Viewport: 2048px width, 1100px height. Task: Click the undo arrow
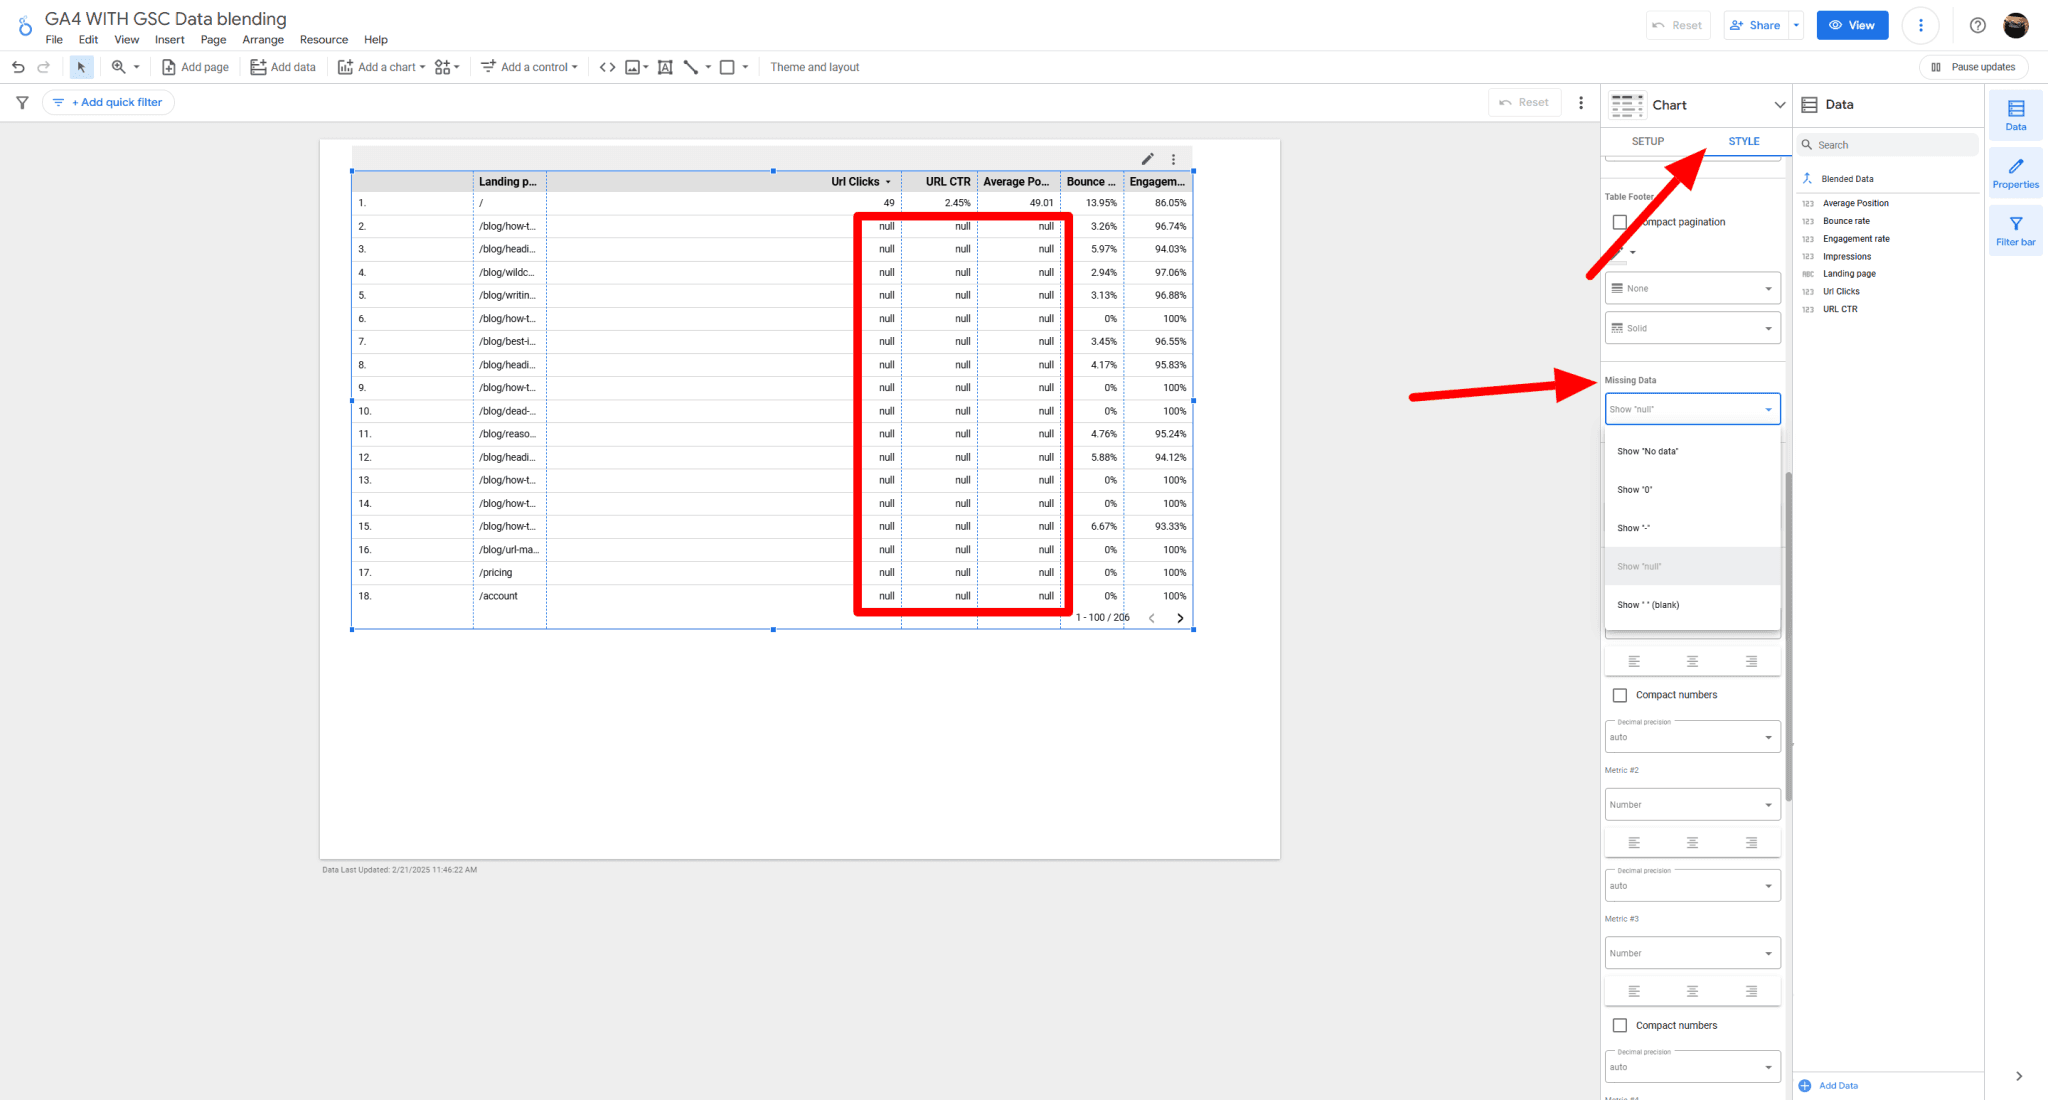[x=18, y=66]
